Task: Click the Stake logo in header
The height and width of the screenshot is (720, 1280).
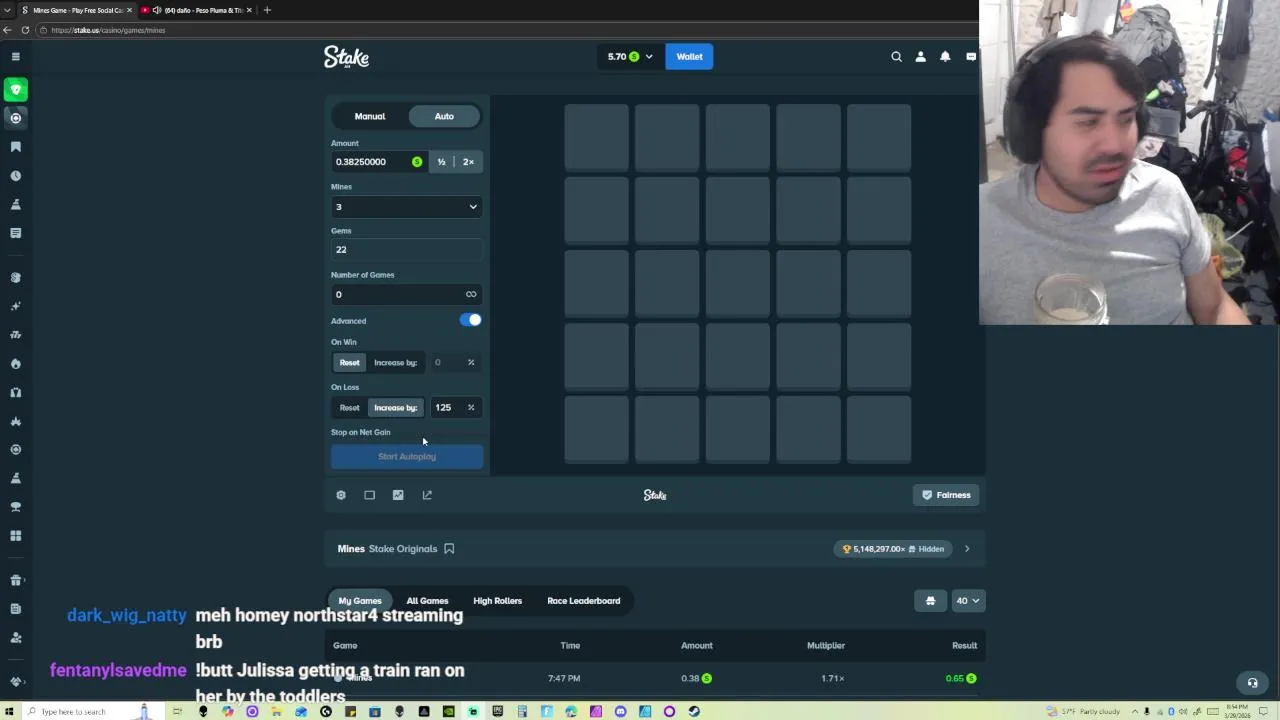Action: (x=346, y=57)
